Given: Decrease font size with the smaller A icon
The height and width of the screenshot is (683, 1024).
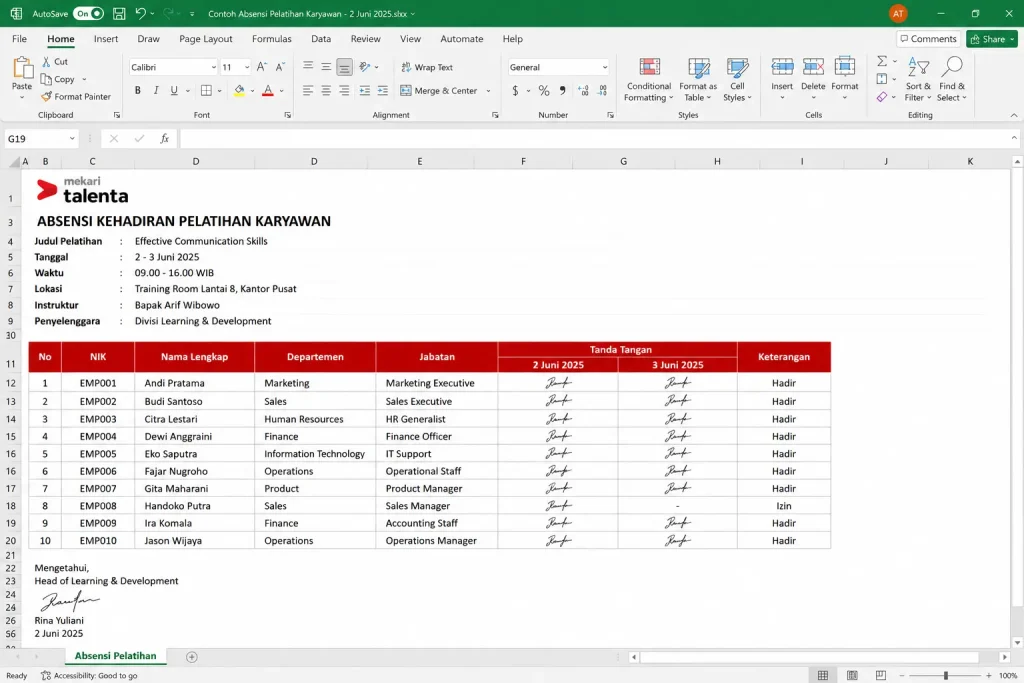Looking at the screenshot, I should pos(280,67).
